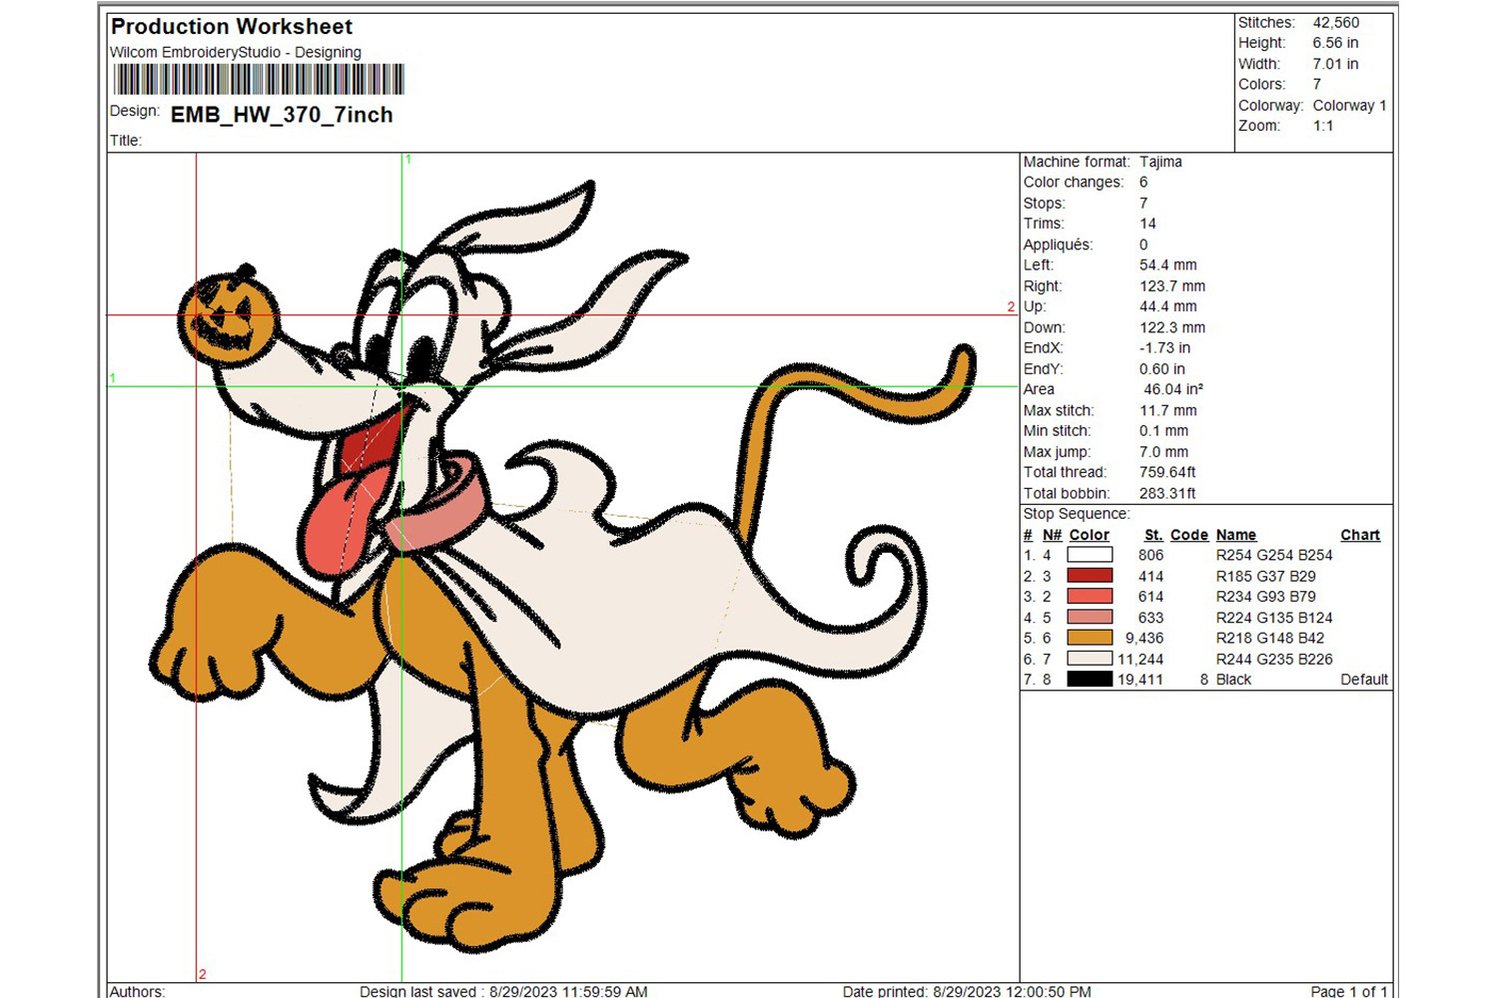This screenshot has width=1500, height=998.
Task: Click the "Color" column header
Action: 1089,535
